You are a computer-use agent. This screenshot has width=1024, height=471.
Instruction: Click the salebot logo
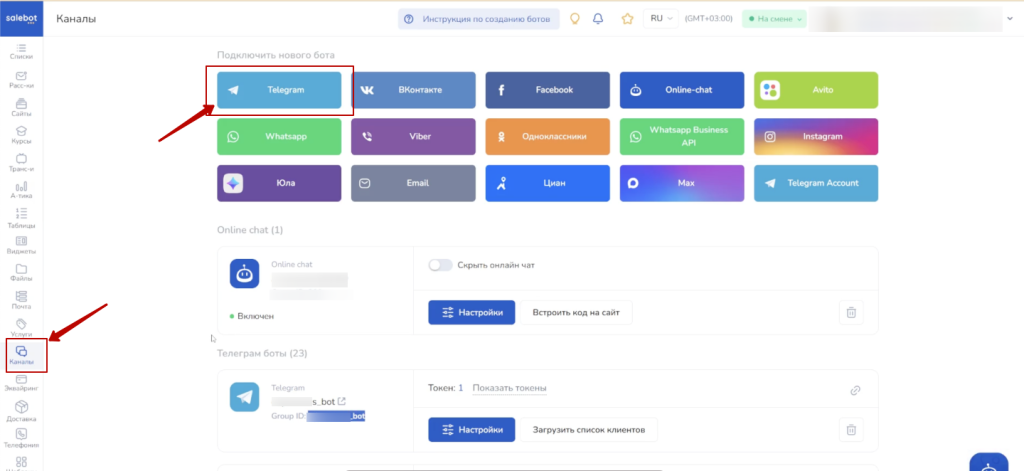22,19
